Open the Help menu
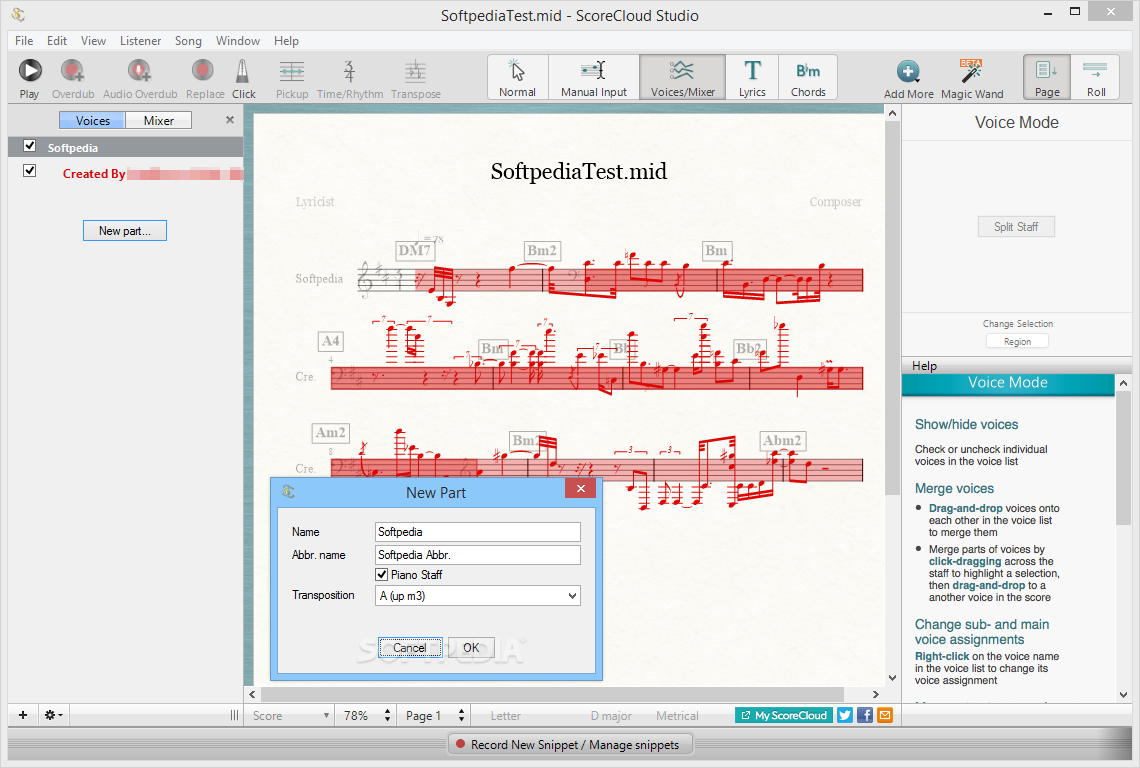Viewport: 1140px width, 768px height. pos(286,41)
